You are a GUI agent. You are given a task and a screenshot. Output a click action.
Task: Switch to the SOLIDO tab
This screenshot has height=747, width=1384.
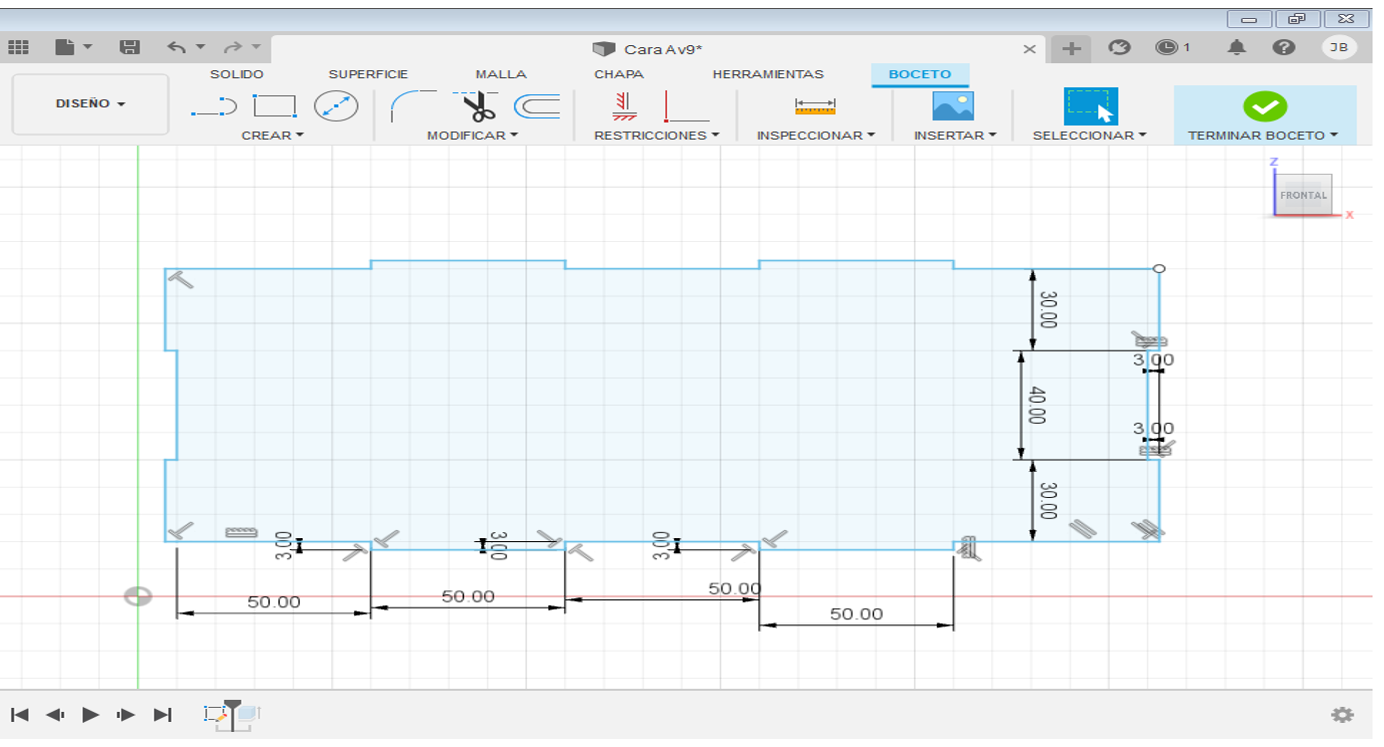click(x=237, y=74)
